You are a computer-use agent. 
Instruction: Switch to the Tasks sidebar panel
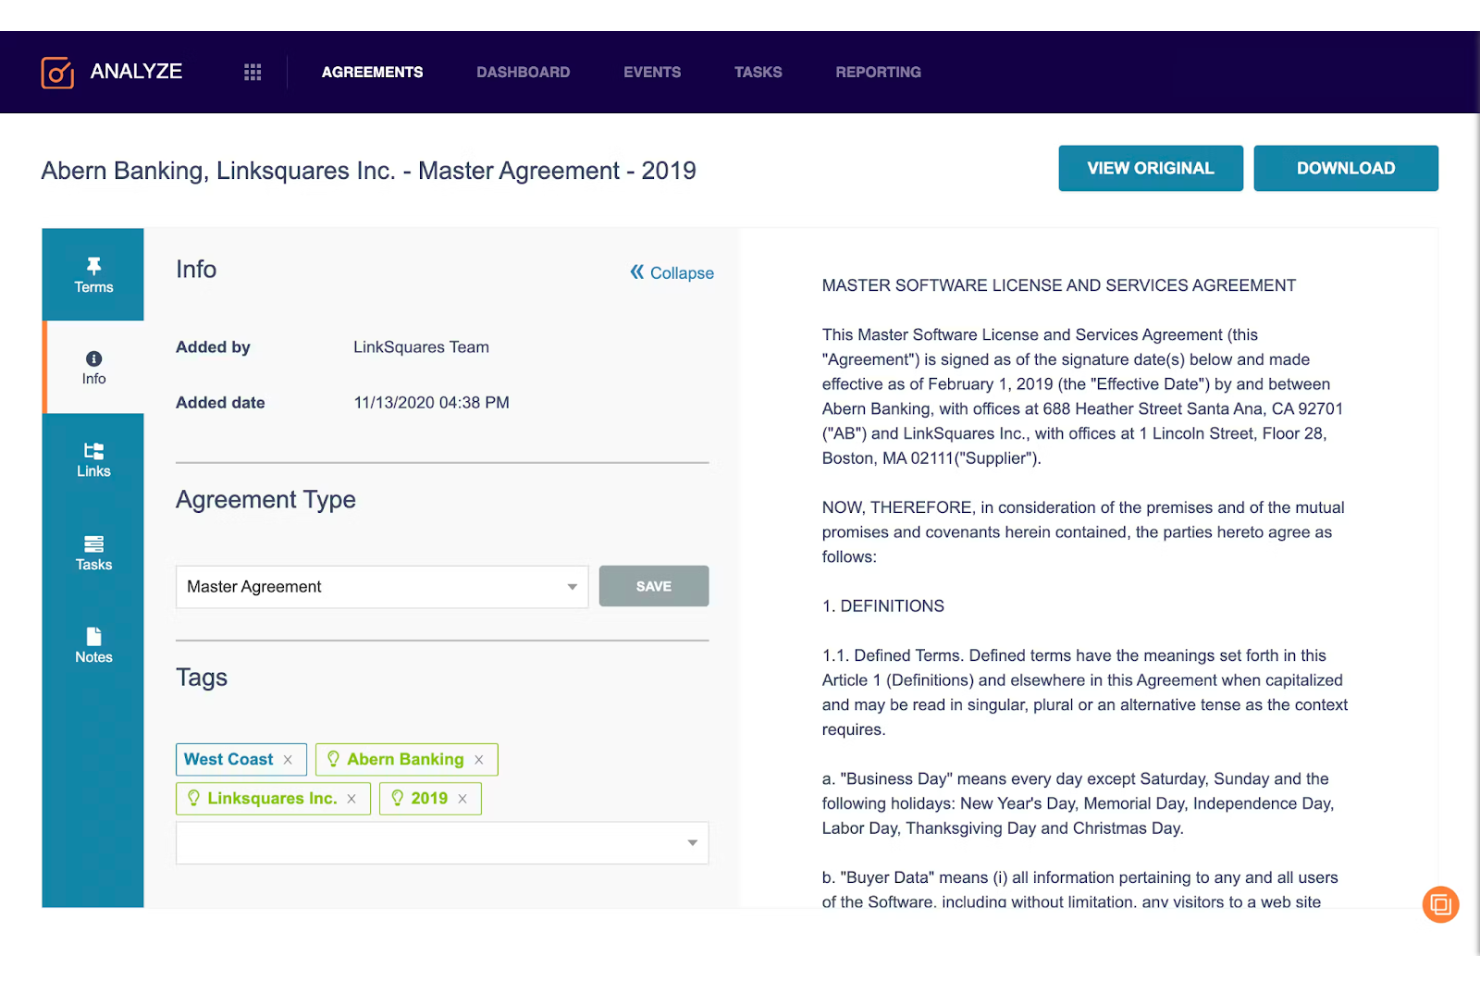point(93,552)
